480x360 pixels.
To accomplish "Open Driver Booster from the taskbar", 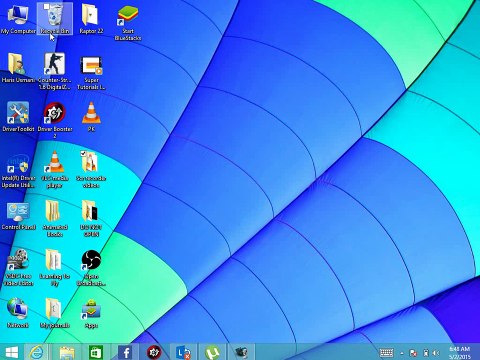I will pos(154,352).
